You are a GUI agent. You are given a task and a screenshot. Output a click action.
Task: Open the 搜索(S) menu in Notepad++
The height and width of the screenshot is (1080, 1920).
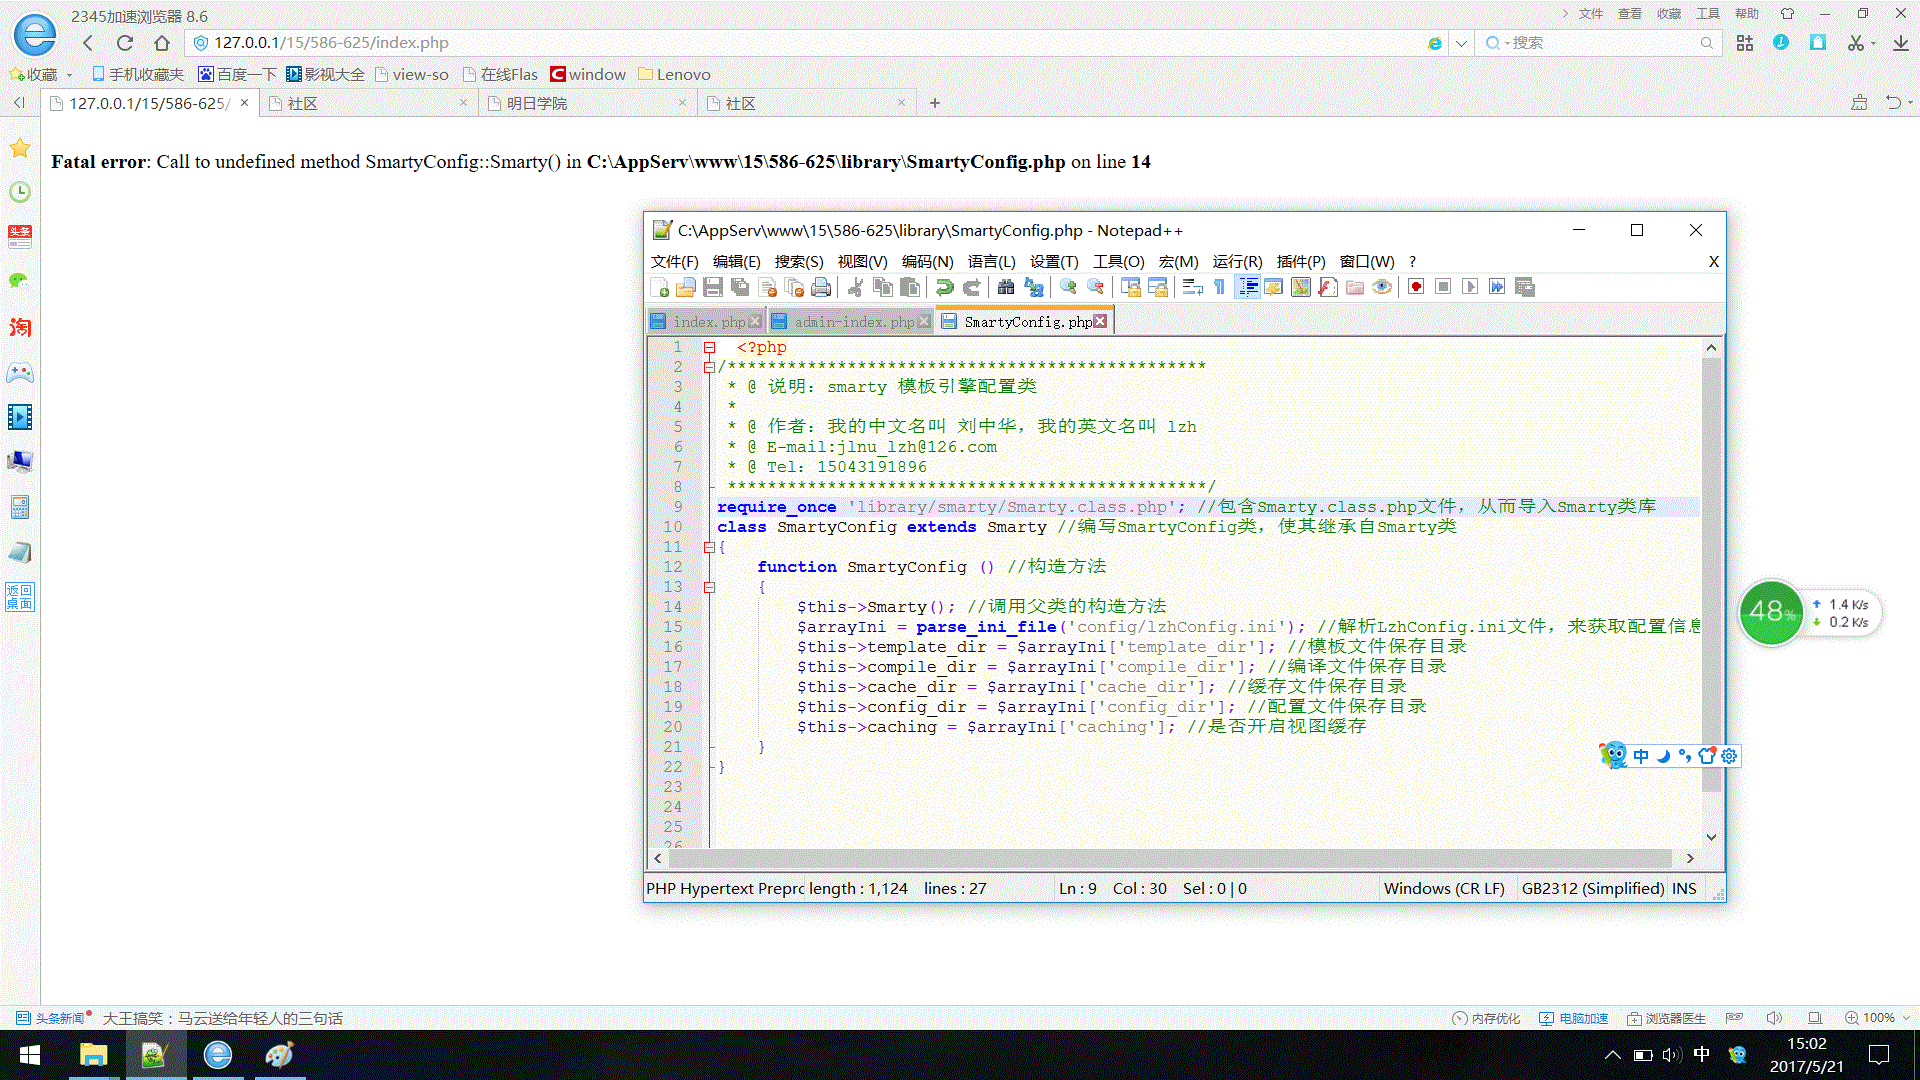click(799, 262)
